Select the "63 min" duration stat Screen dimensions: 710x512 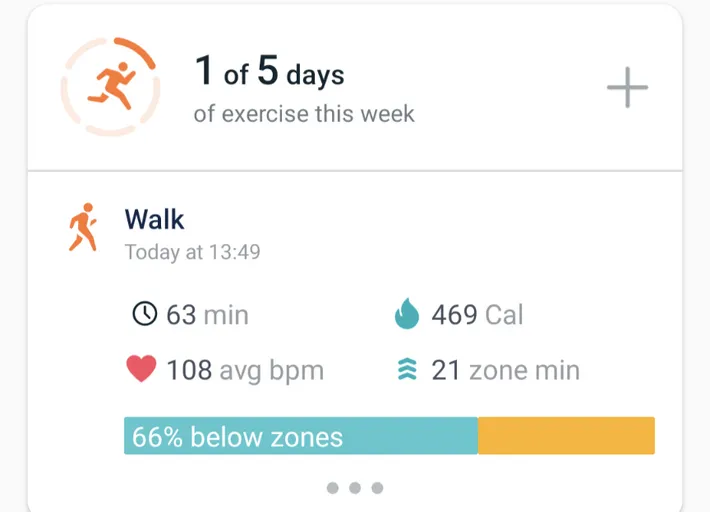pos(207,315)
